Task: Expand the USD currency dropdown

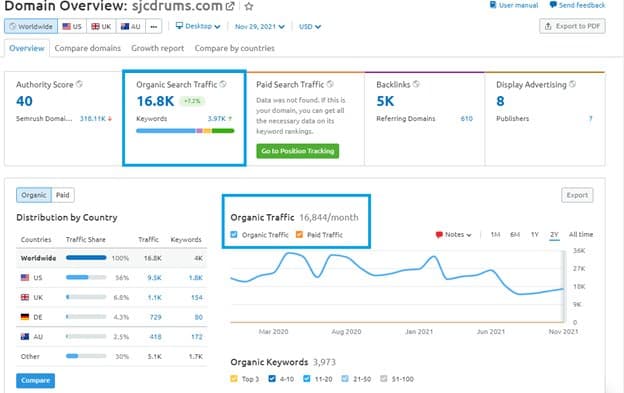Action: (x=310, y=27)
